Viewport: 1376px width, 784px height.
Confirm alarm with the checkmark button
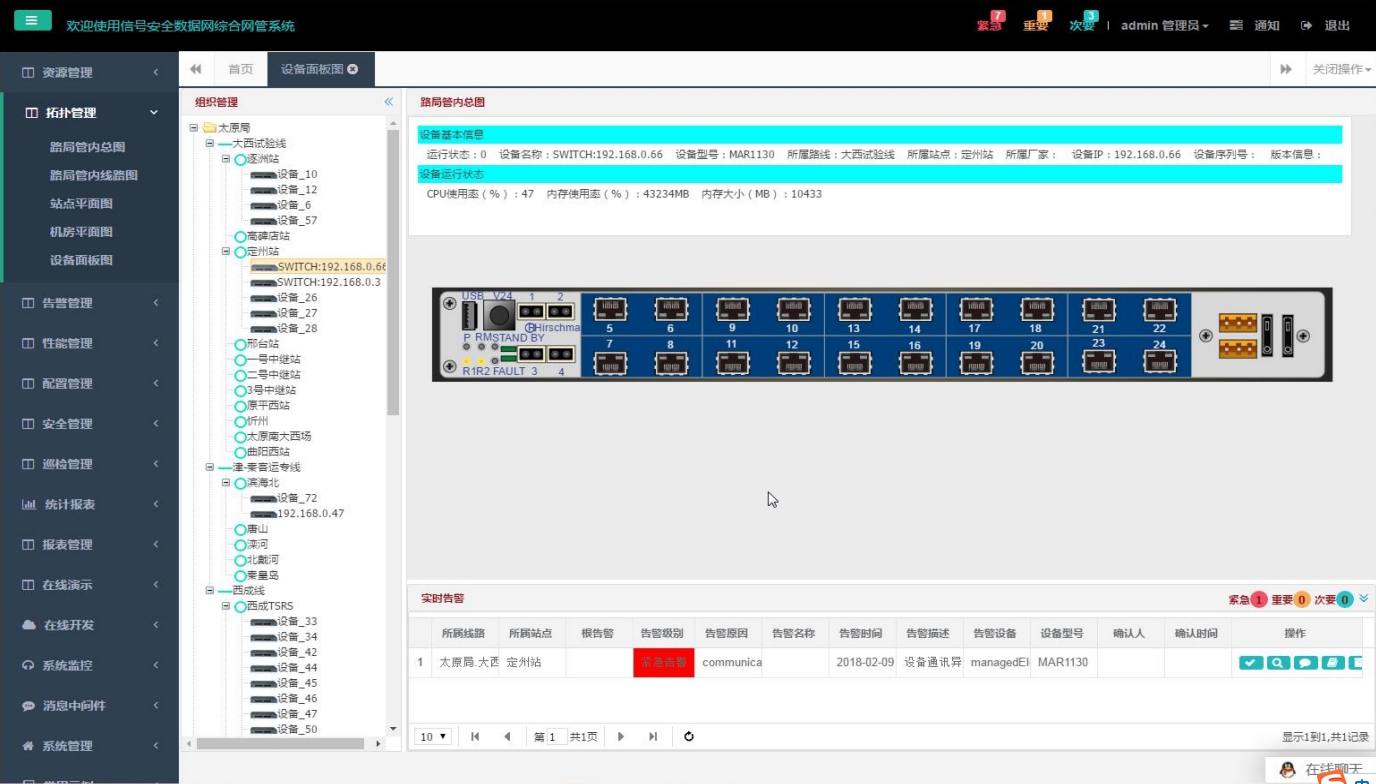point(1251,662)
